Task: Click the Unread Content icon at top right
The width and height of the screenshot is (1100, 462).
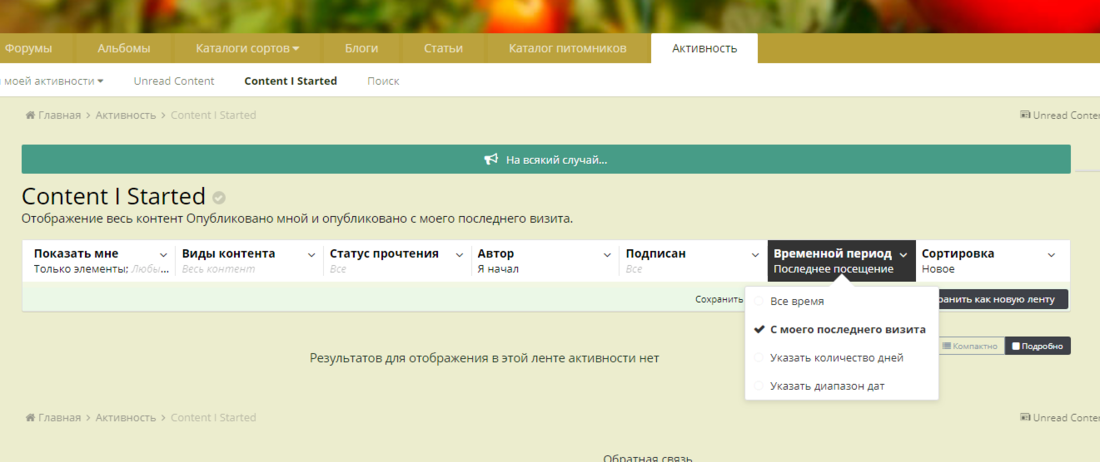Action: click(1025, 115)
